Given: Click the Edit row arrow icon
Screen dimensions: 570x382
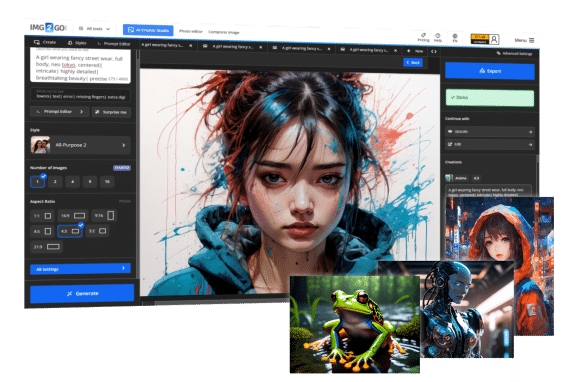Looking at the screenshot, I should [530, 145].
